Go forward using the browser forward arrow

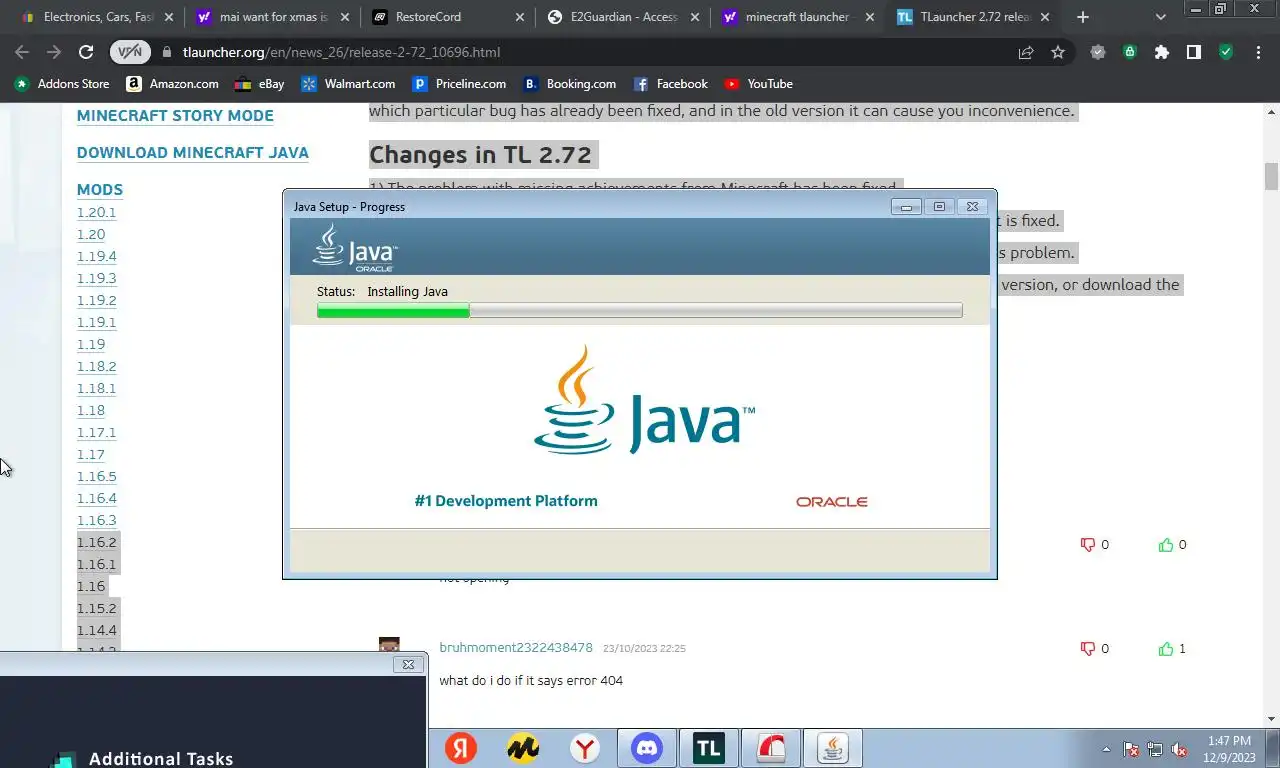(54, 52)
